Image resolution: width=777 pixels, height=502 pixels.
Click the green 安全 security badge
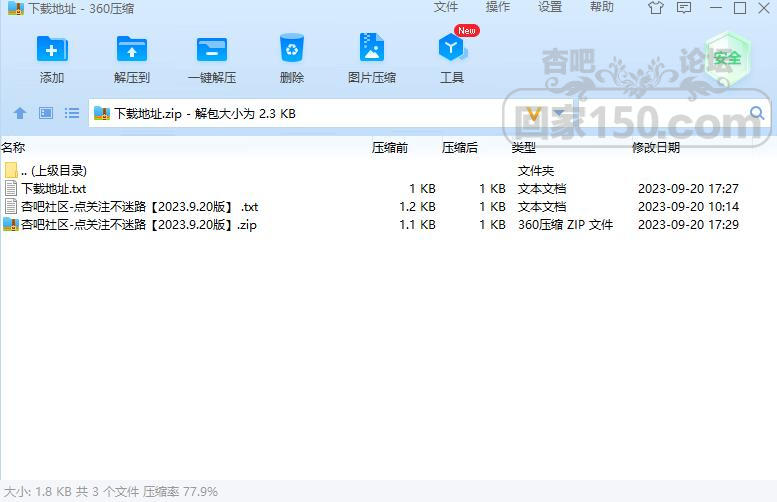[x=728, y=57]
